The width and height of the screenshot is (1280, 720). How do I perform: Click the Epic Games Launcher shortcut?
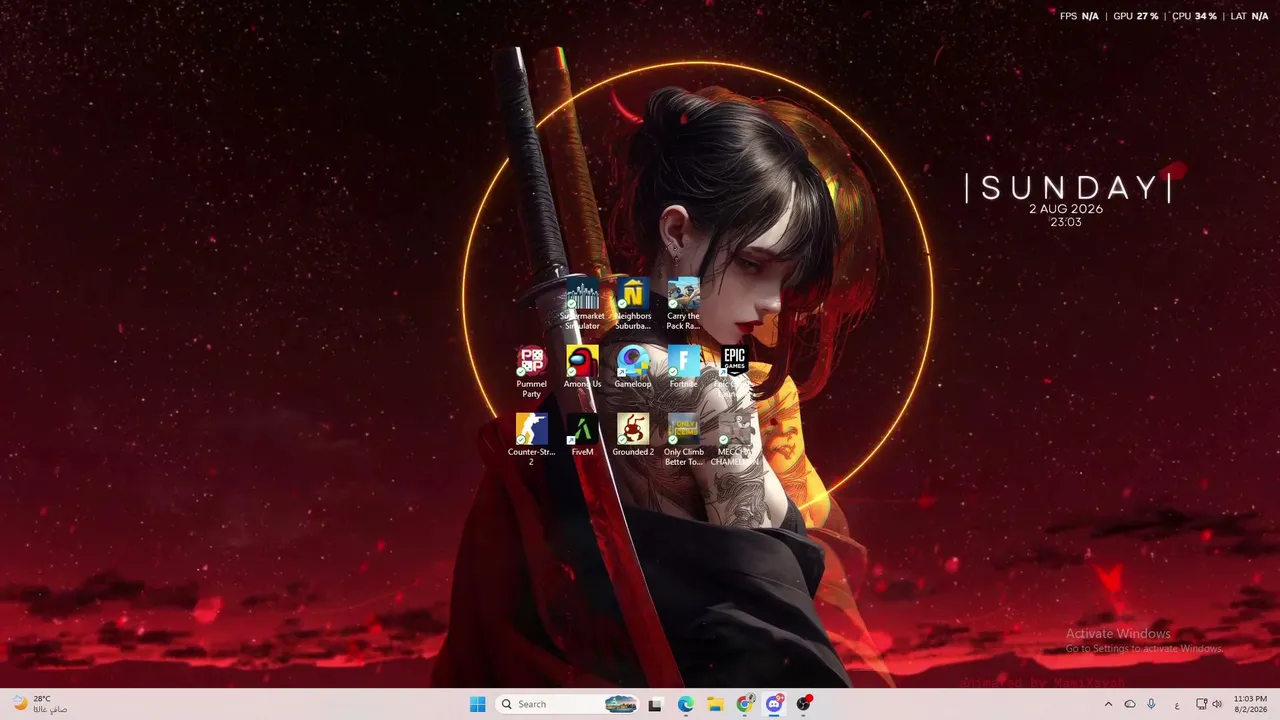tap(734, 372)
